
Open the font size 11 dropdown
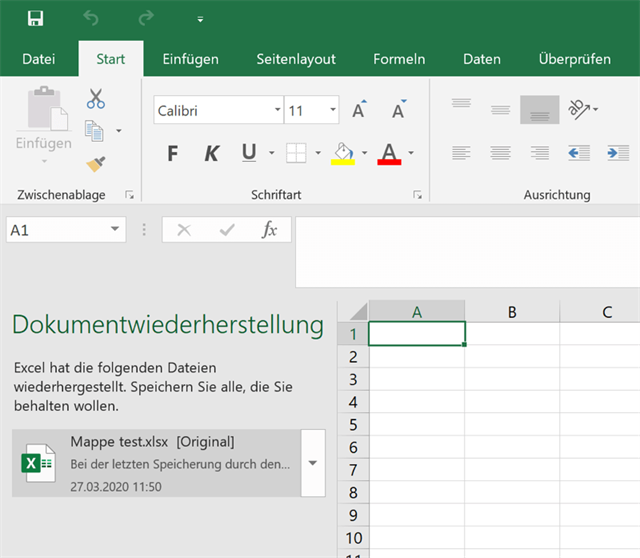(333, 110)
